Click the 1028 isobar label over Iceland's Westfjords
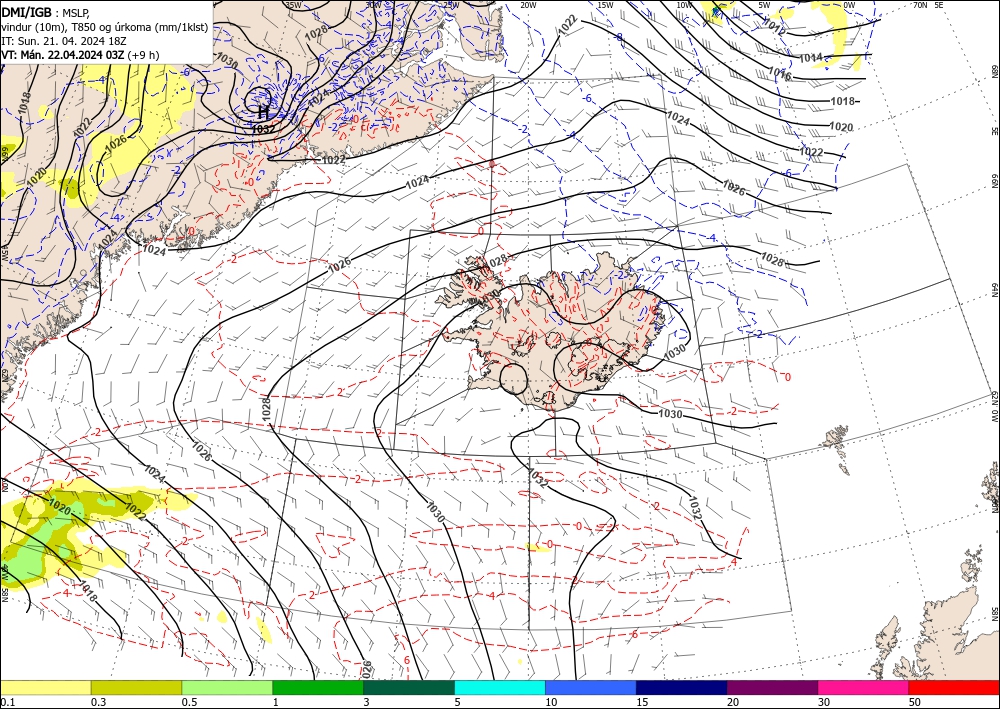This screenshot has width=1000, height=709. click(497, 260)
